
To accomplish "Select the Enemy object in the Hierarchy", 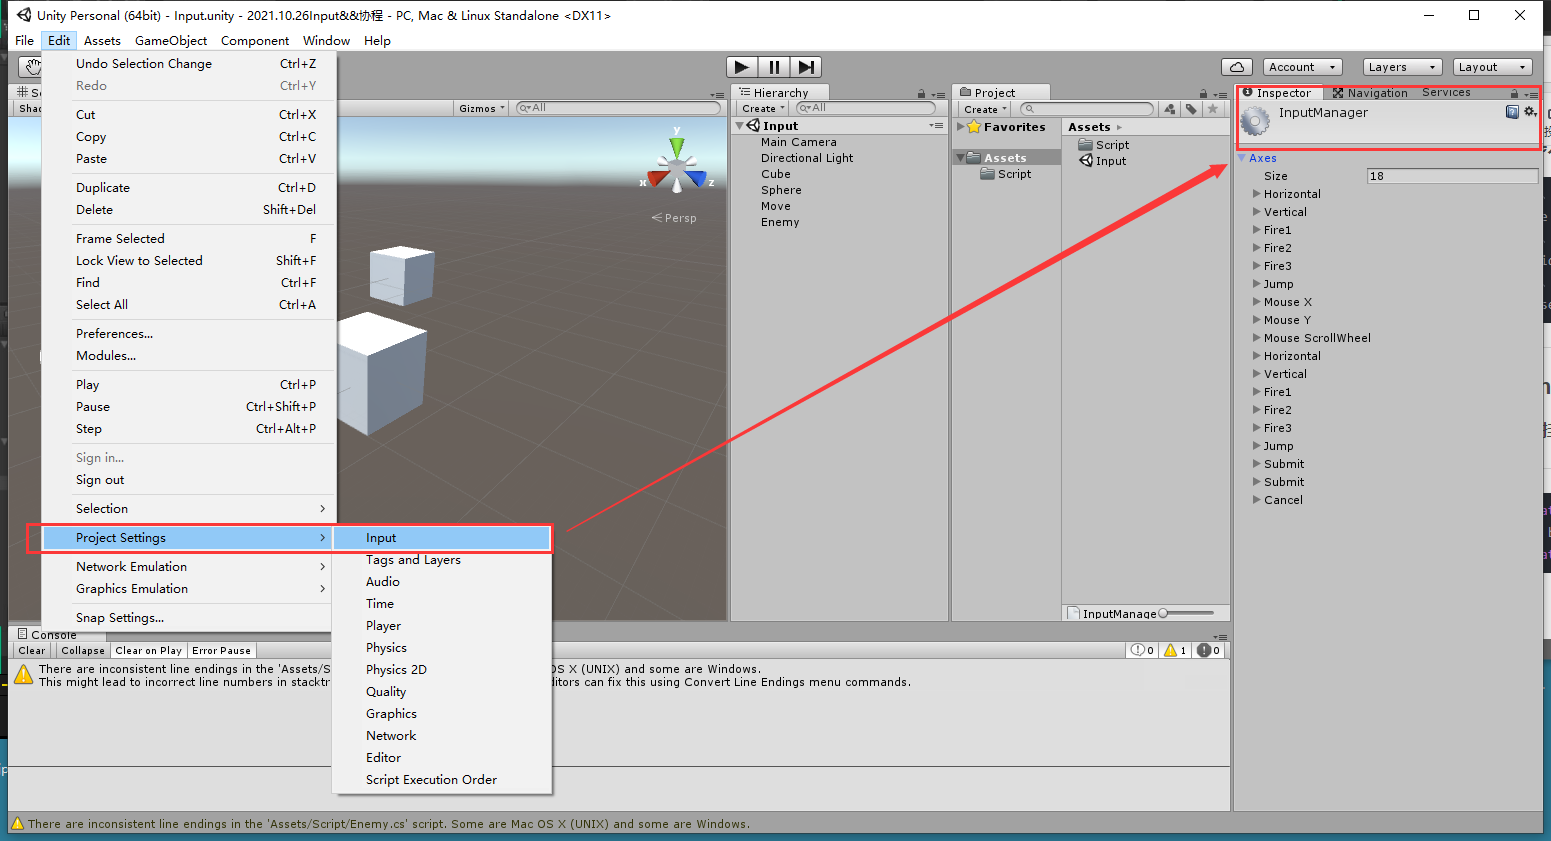I will click(780, 222).
